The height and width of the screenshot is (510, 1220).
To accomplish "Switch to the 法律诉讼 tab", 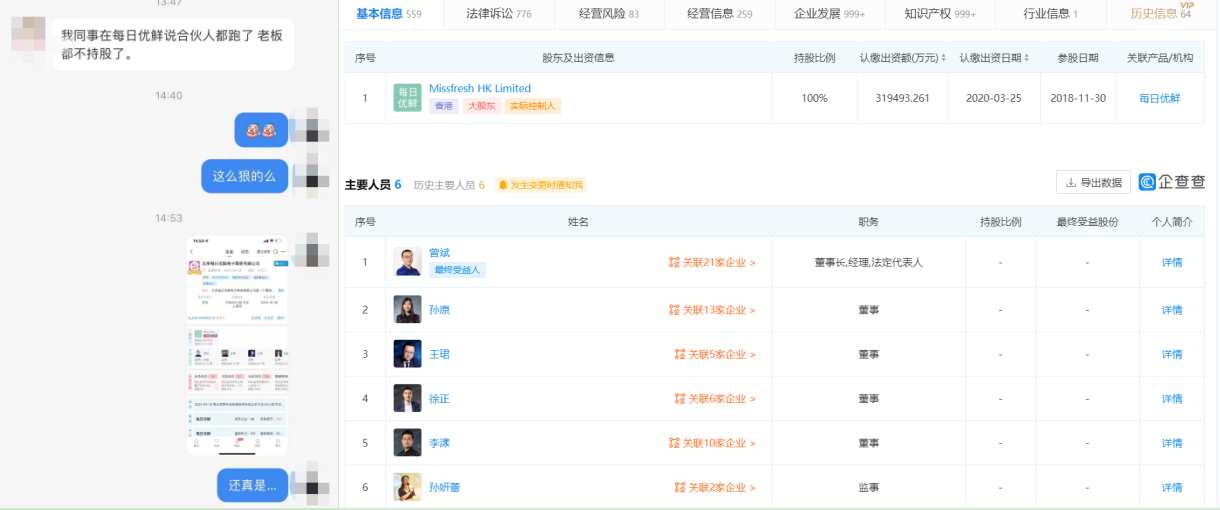I will tap(498, 14).
